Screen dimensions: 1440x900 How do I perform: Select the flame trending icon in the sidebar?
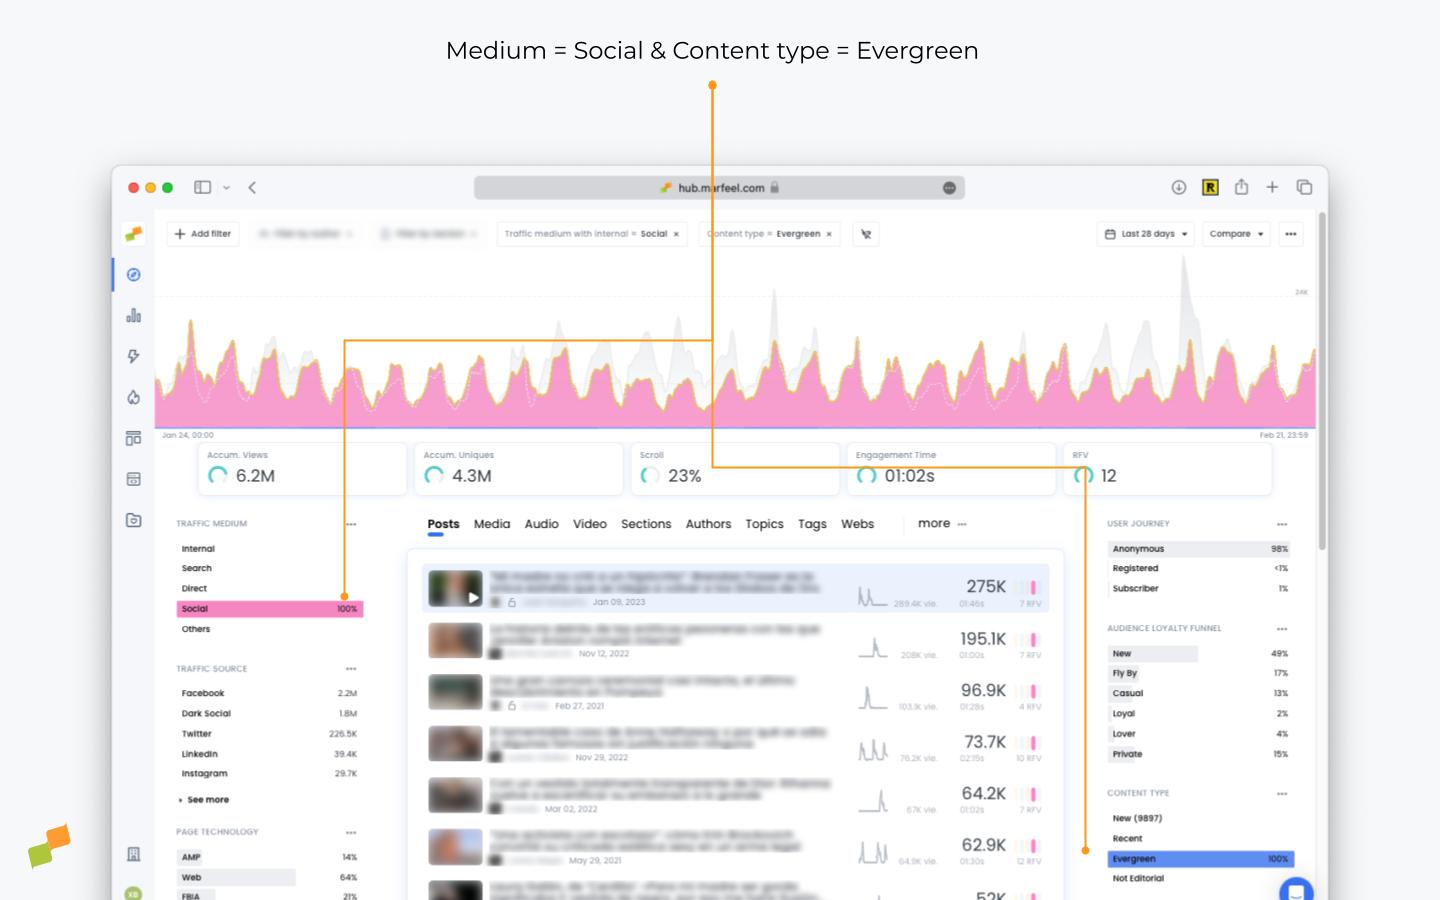click(133, 397)
